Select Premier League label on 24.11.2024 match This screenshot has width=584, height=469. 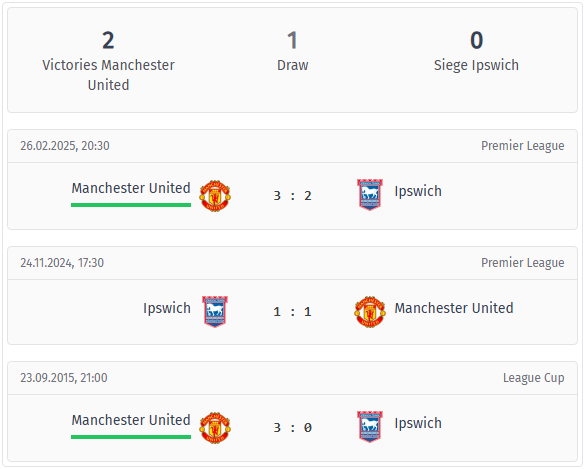(523, 263)
